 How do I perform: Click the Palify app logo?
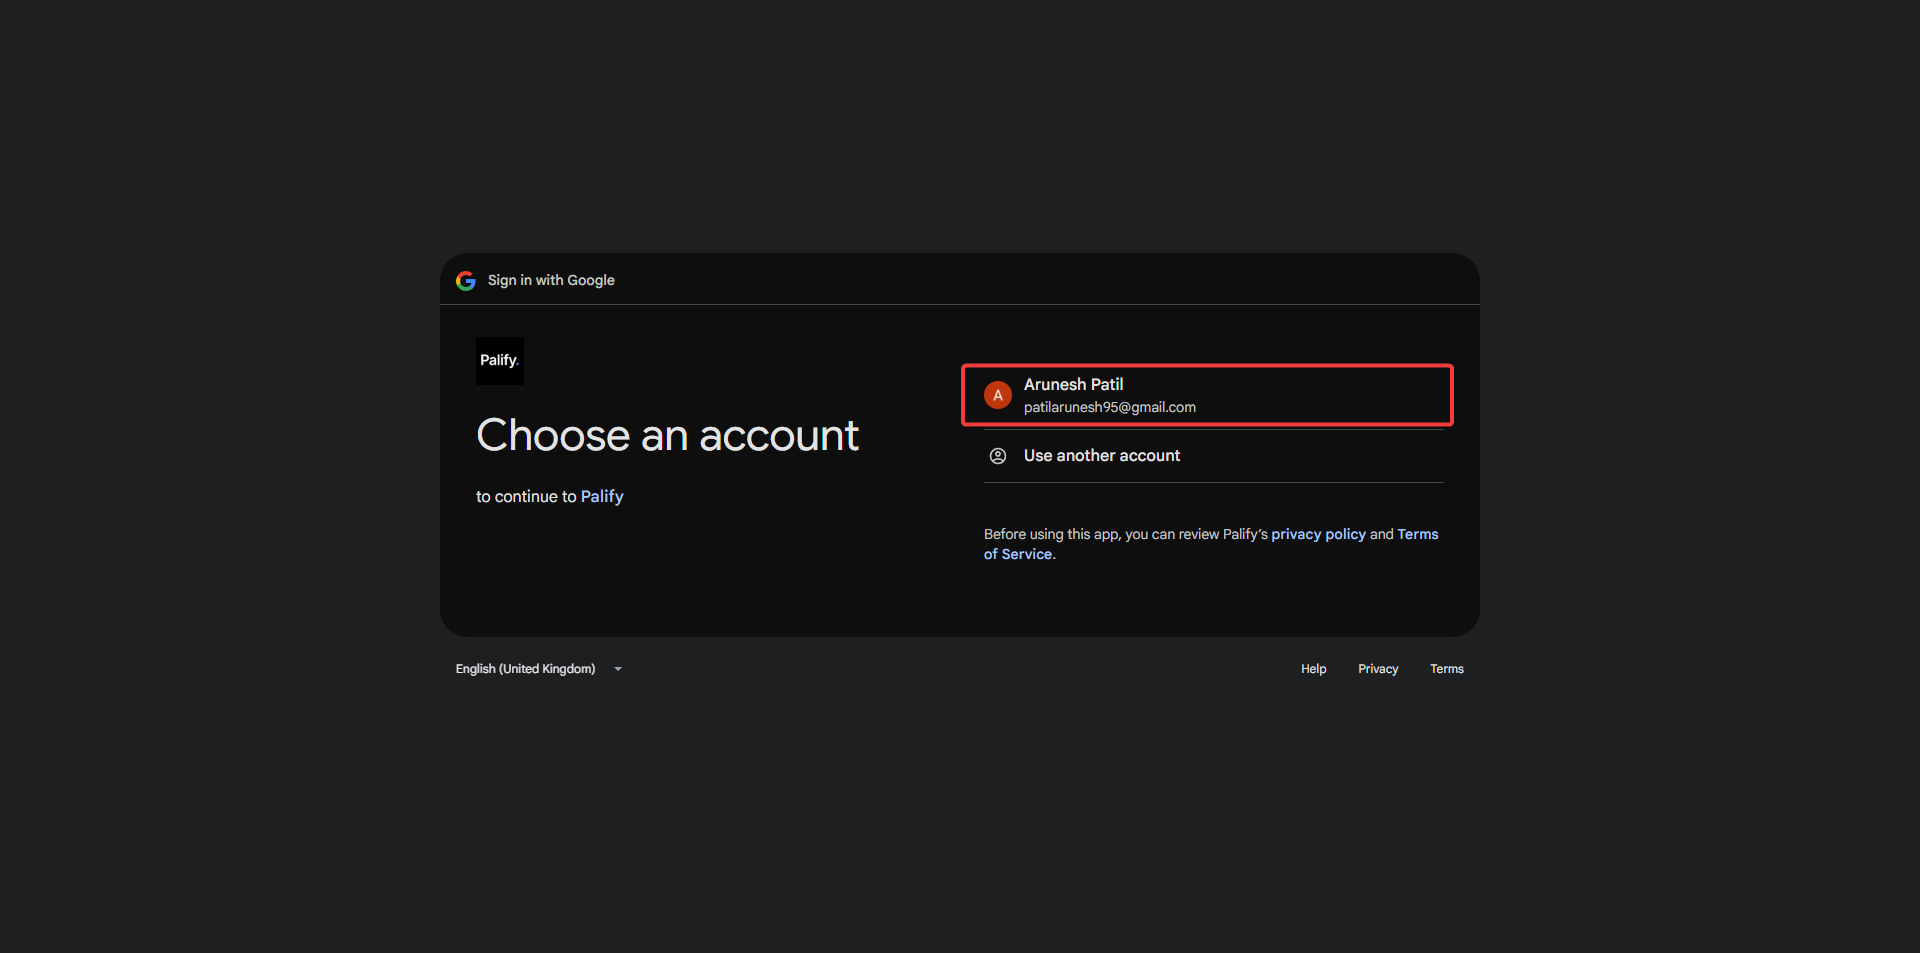click(499, 361)
